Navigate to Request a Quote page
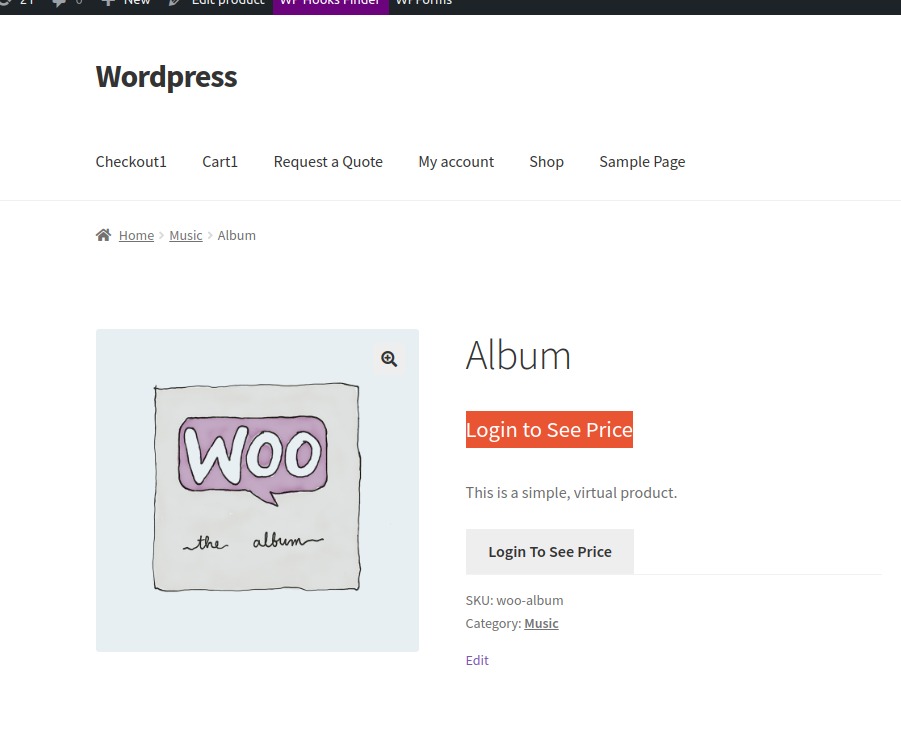 (x=328, y=161)
